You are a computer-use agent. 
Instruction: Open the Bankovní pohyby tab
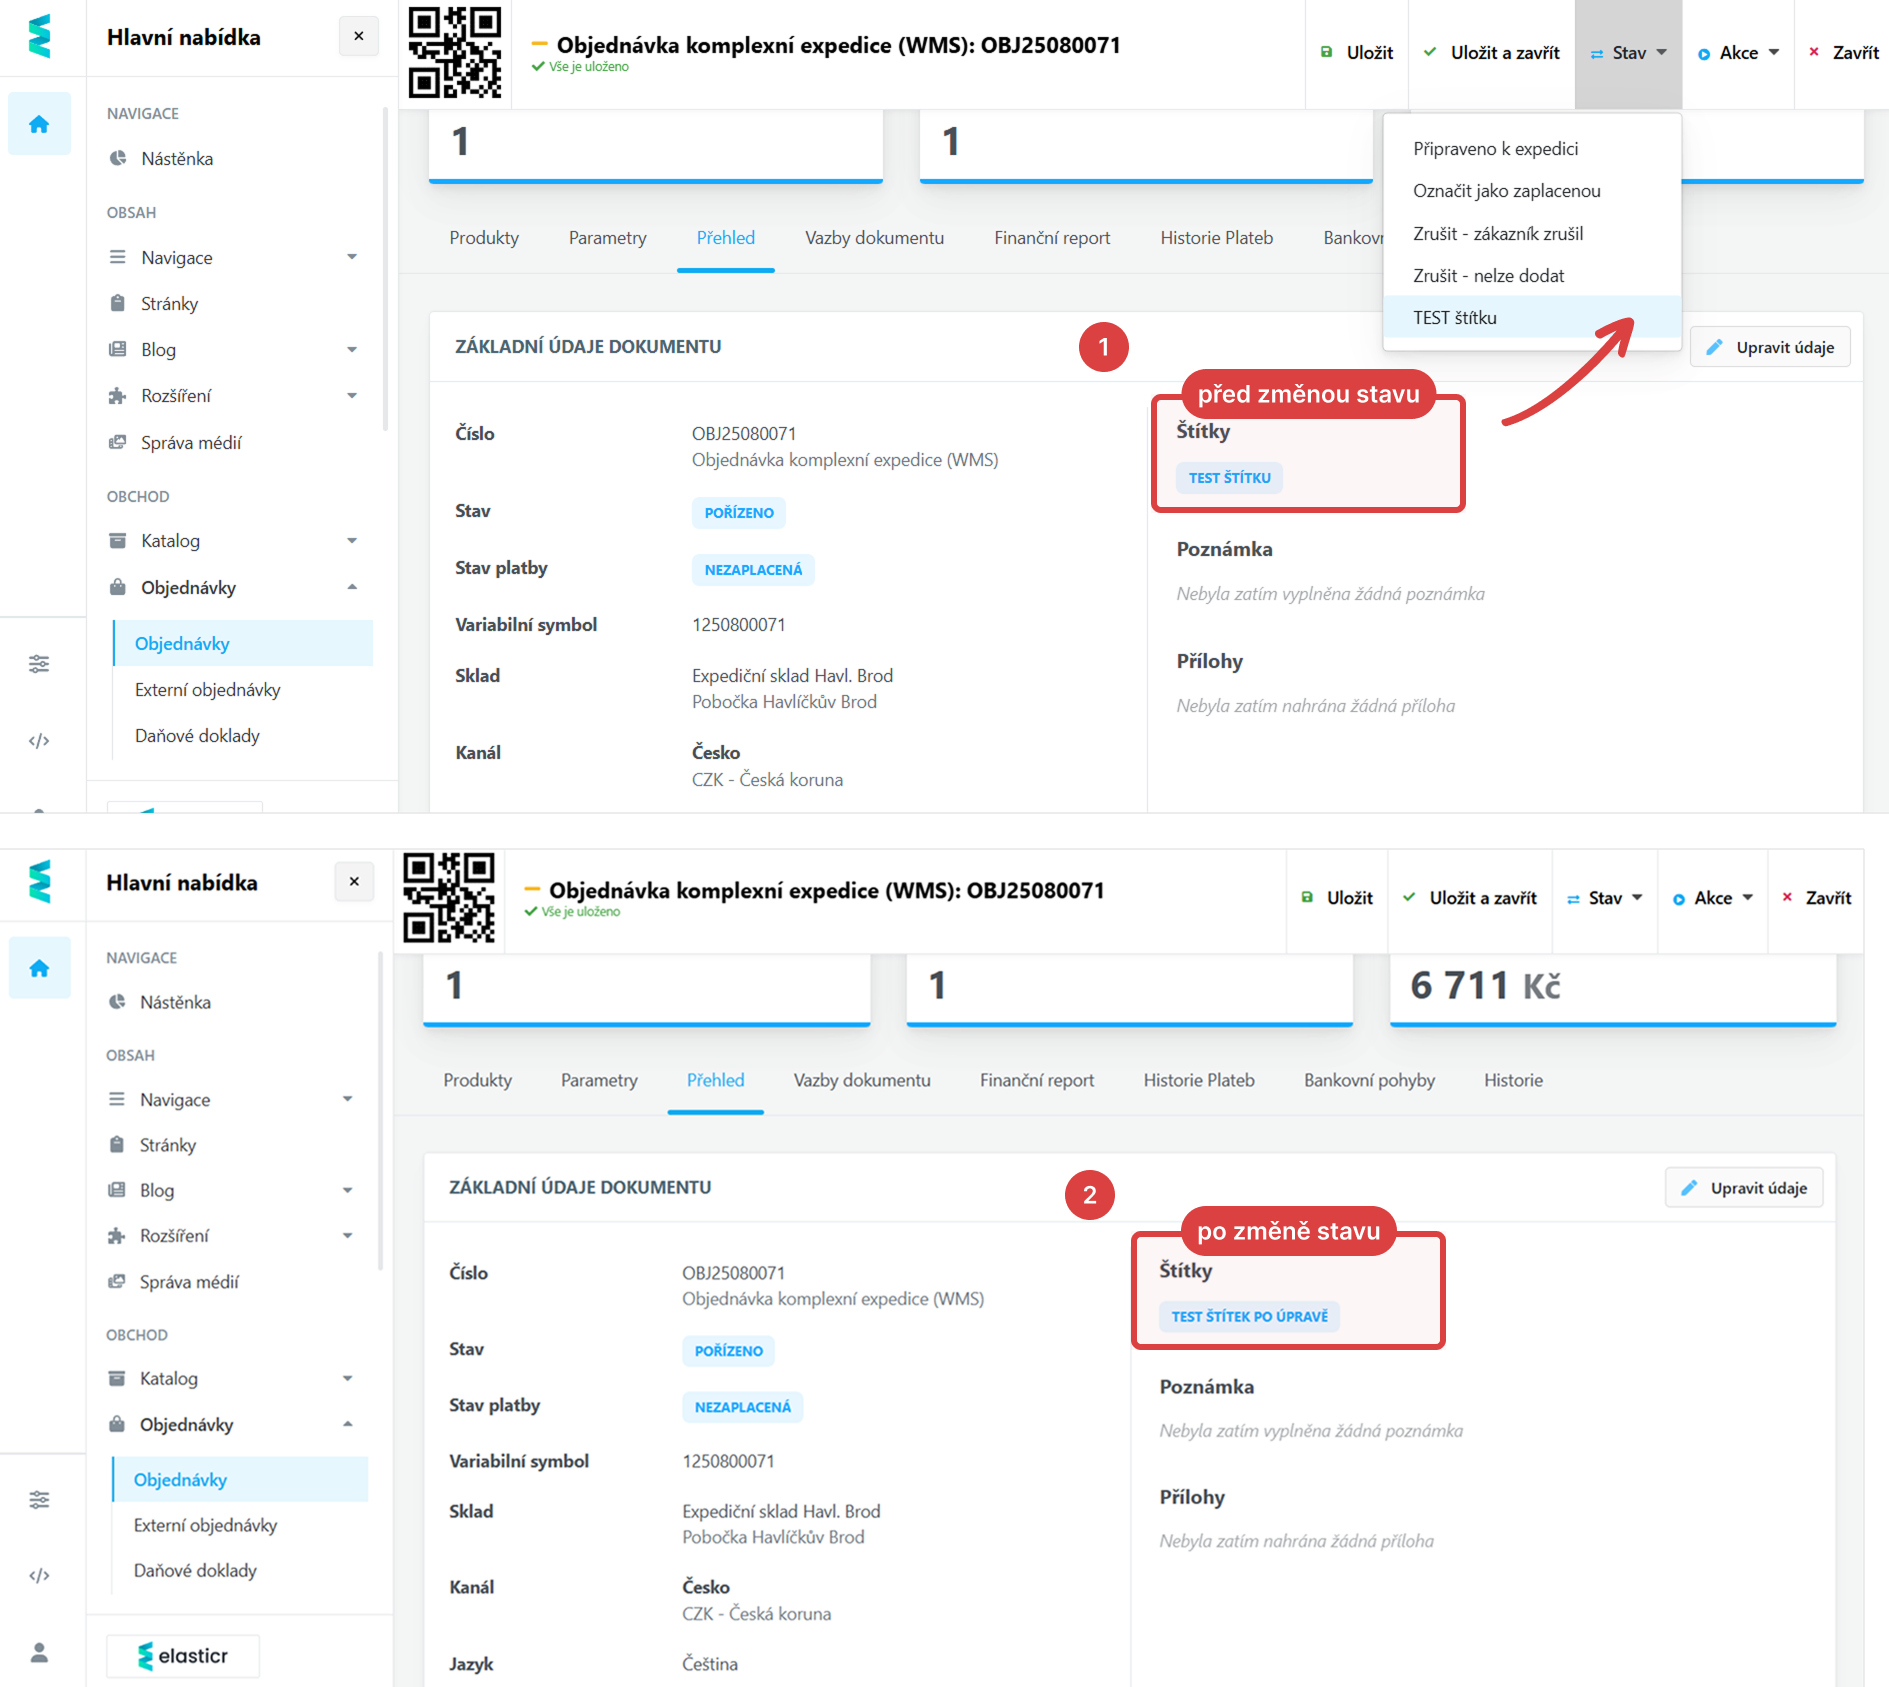(1368, 1080)
